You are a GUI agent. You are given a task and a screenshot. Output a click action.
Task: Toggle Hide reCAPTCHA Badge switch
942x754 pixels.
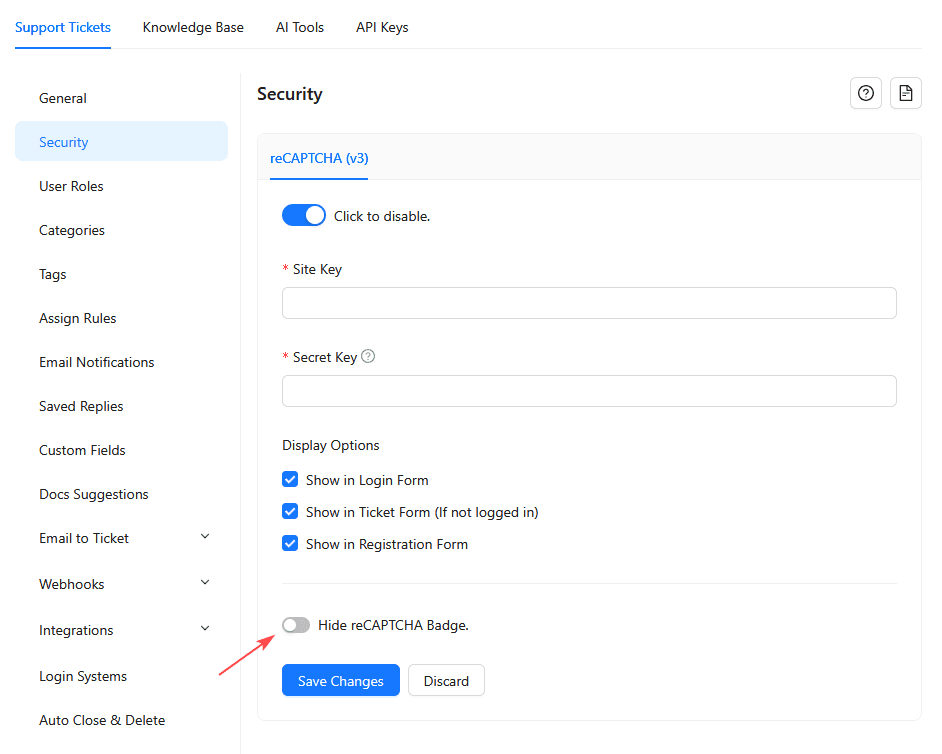(x=296, y=625)
